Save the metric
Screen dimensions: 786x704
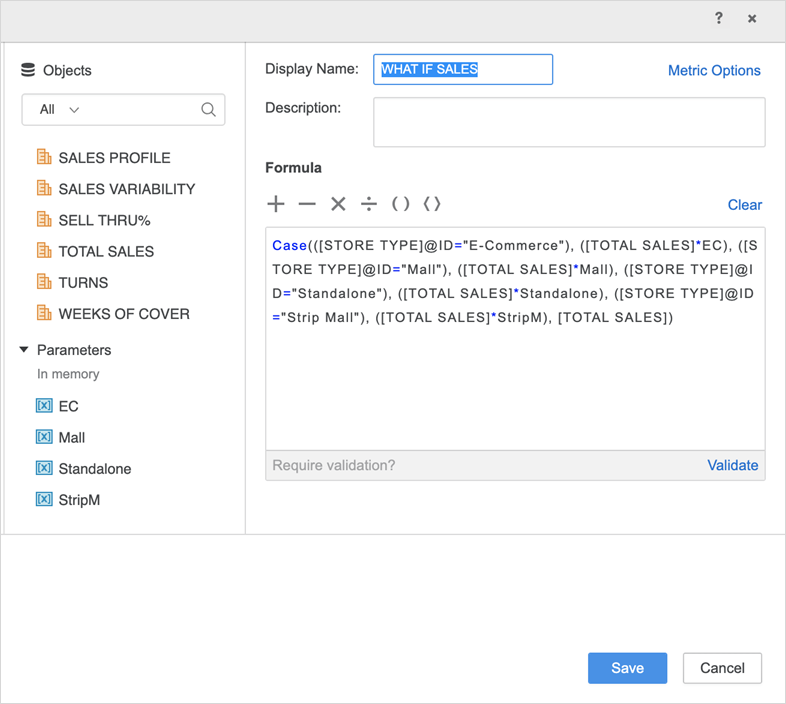tap(627, 668)
